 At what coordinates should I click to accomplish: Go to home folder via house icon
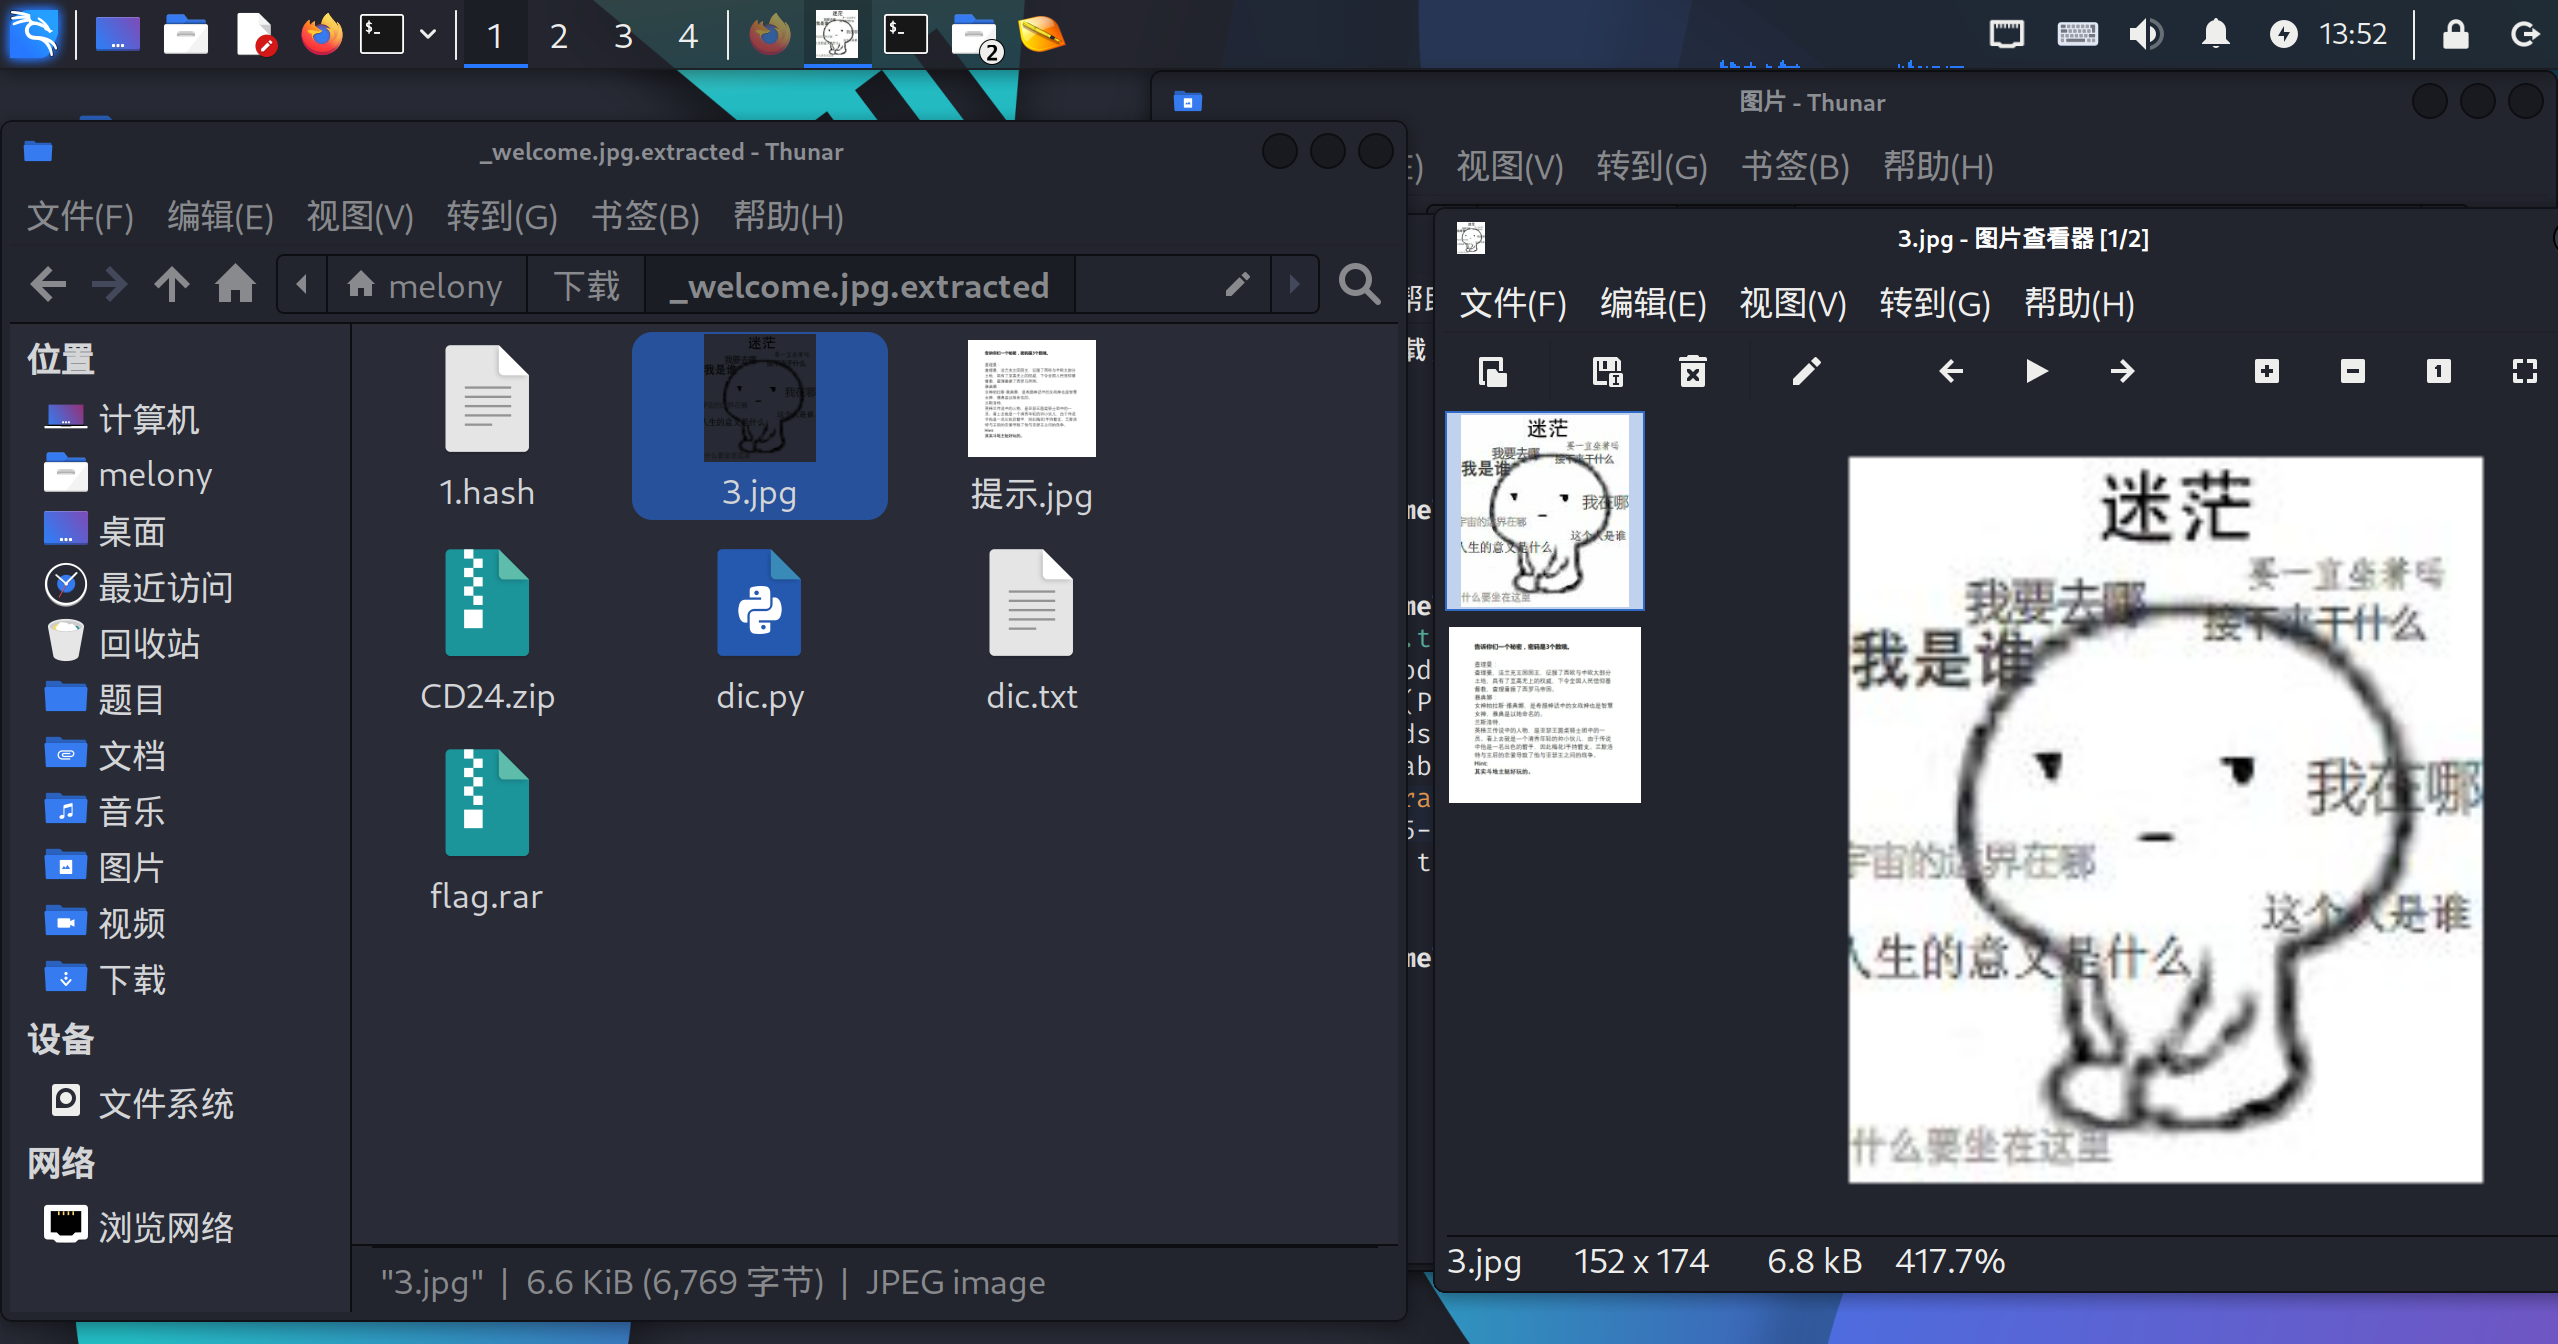pyautogui.click(x=235, y=285)
